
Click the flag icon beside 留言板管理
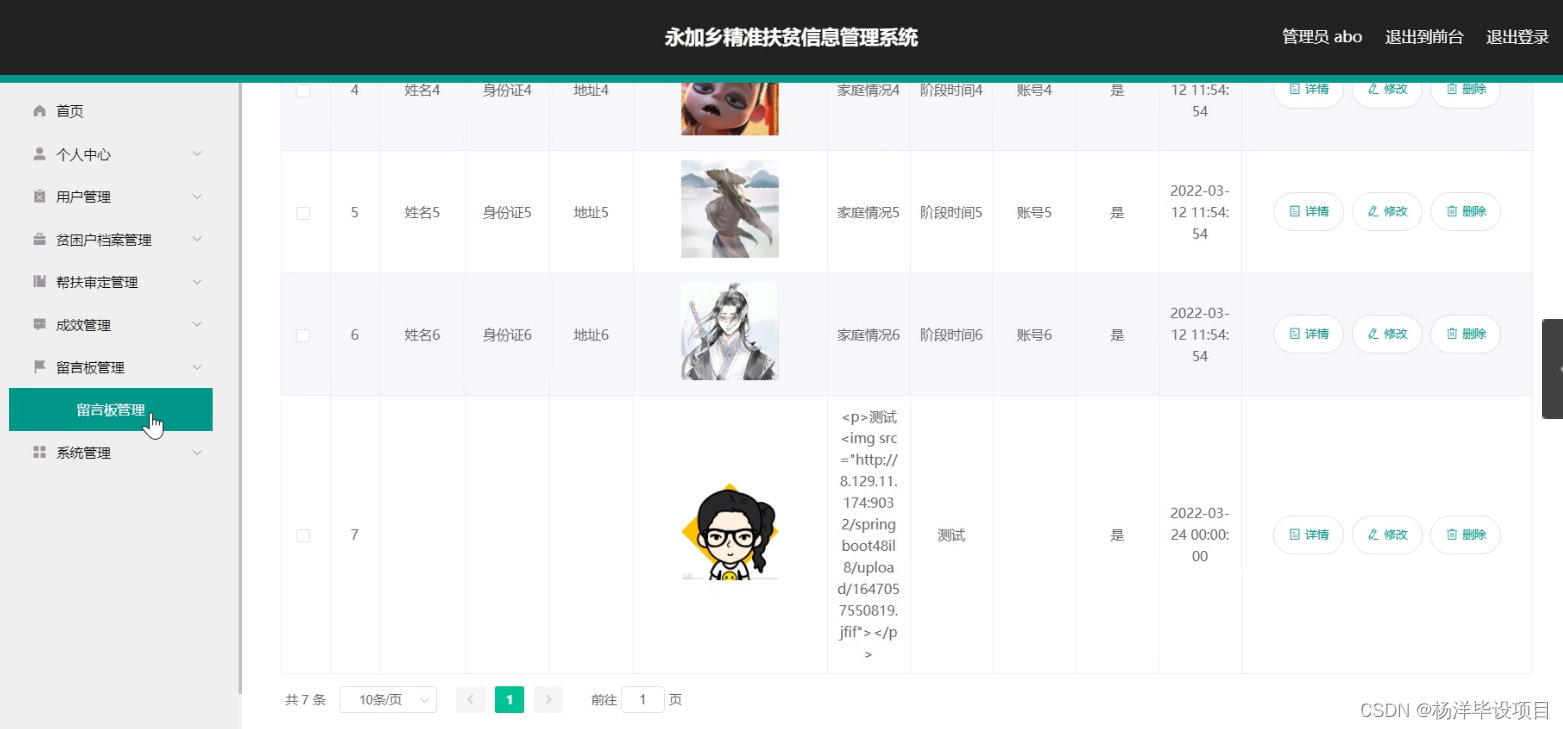coord(40,367)
